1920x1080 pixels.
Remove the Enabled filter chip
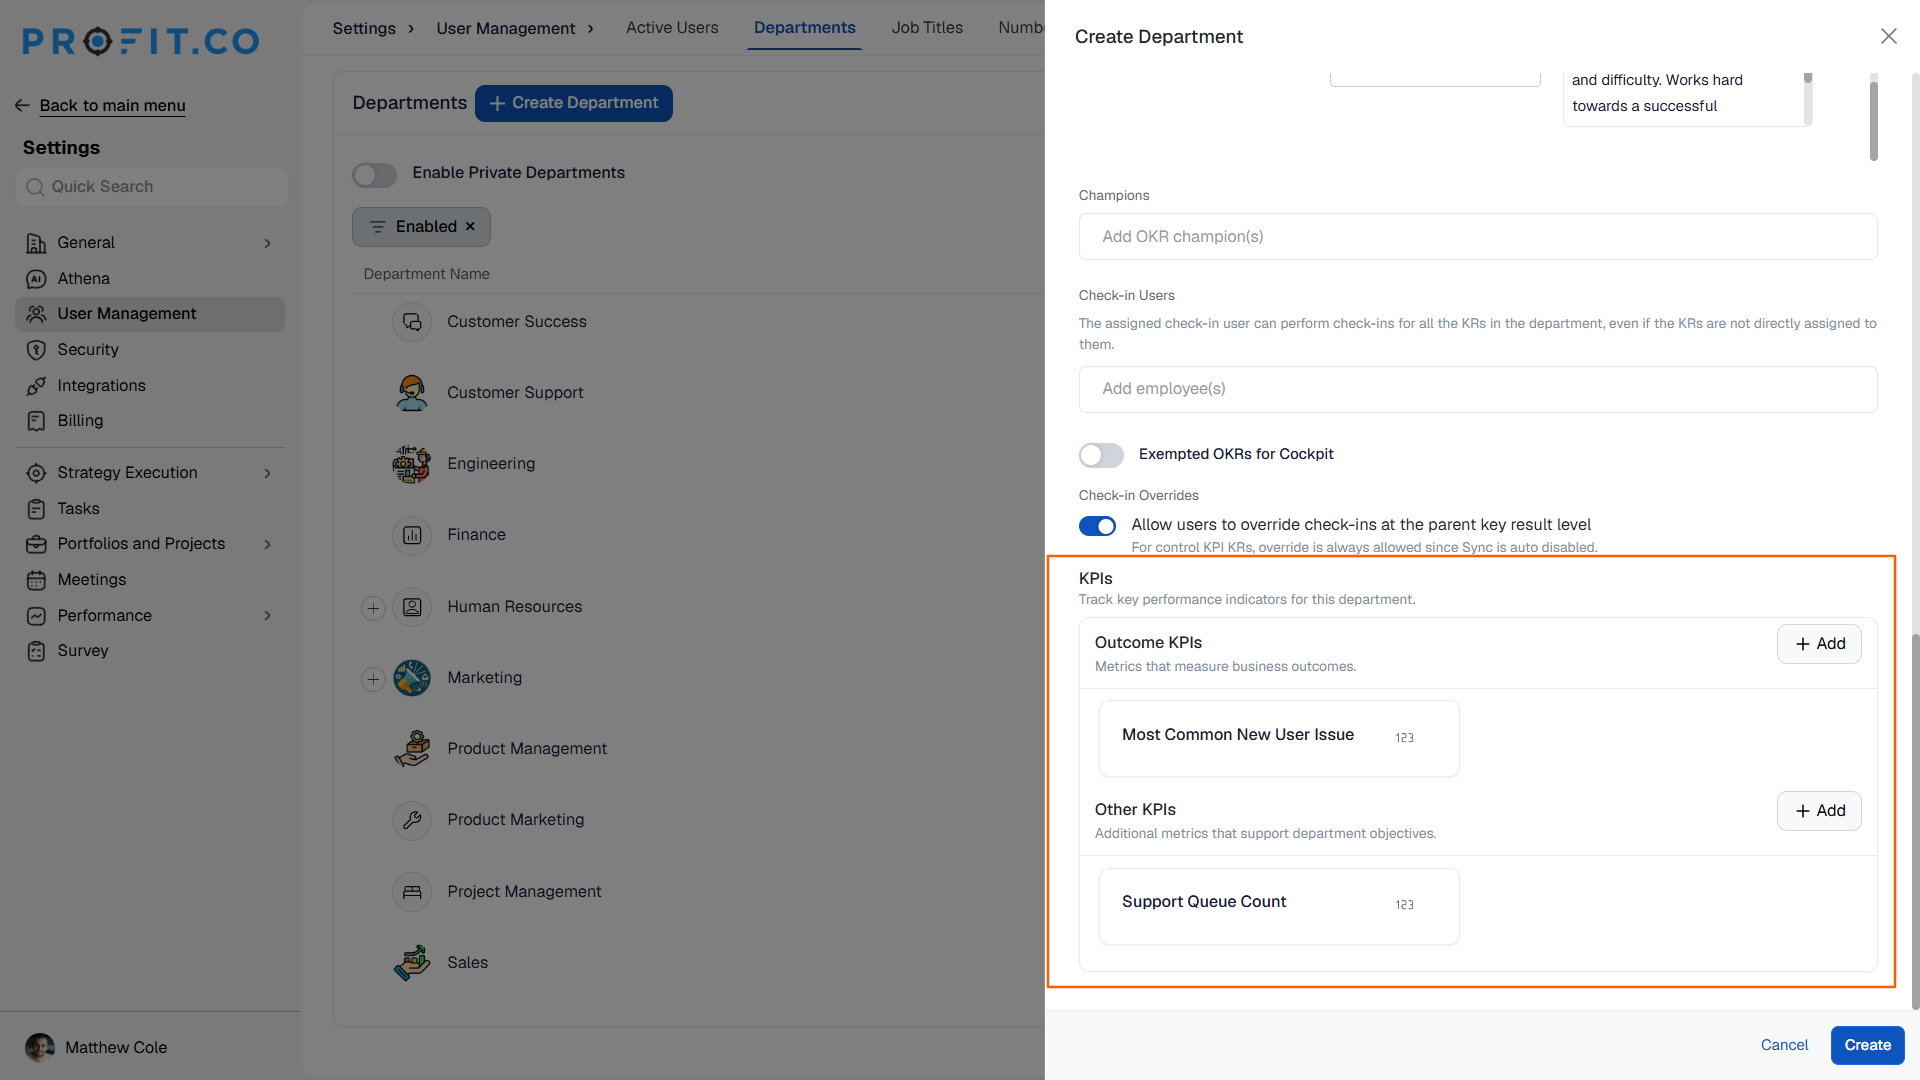[x=470, y=227]
